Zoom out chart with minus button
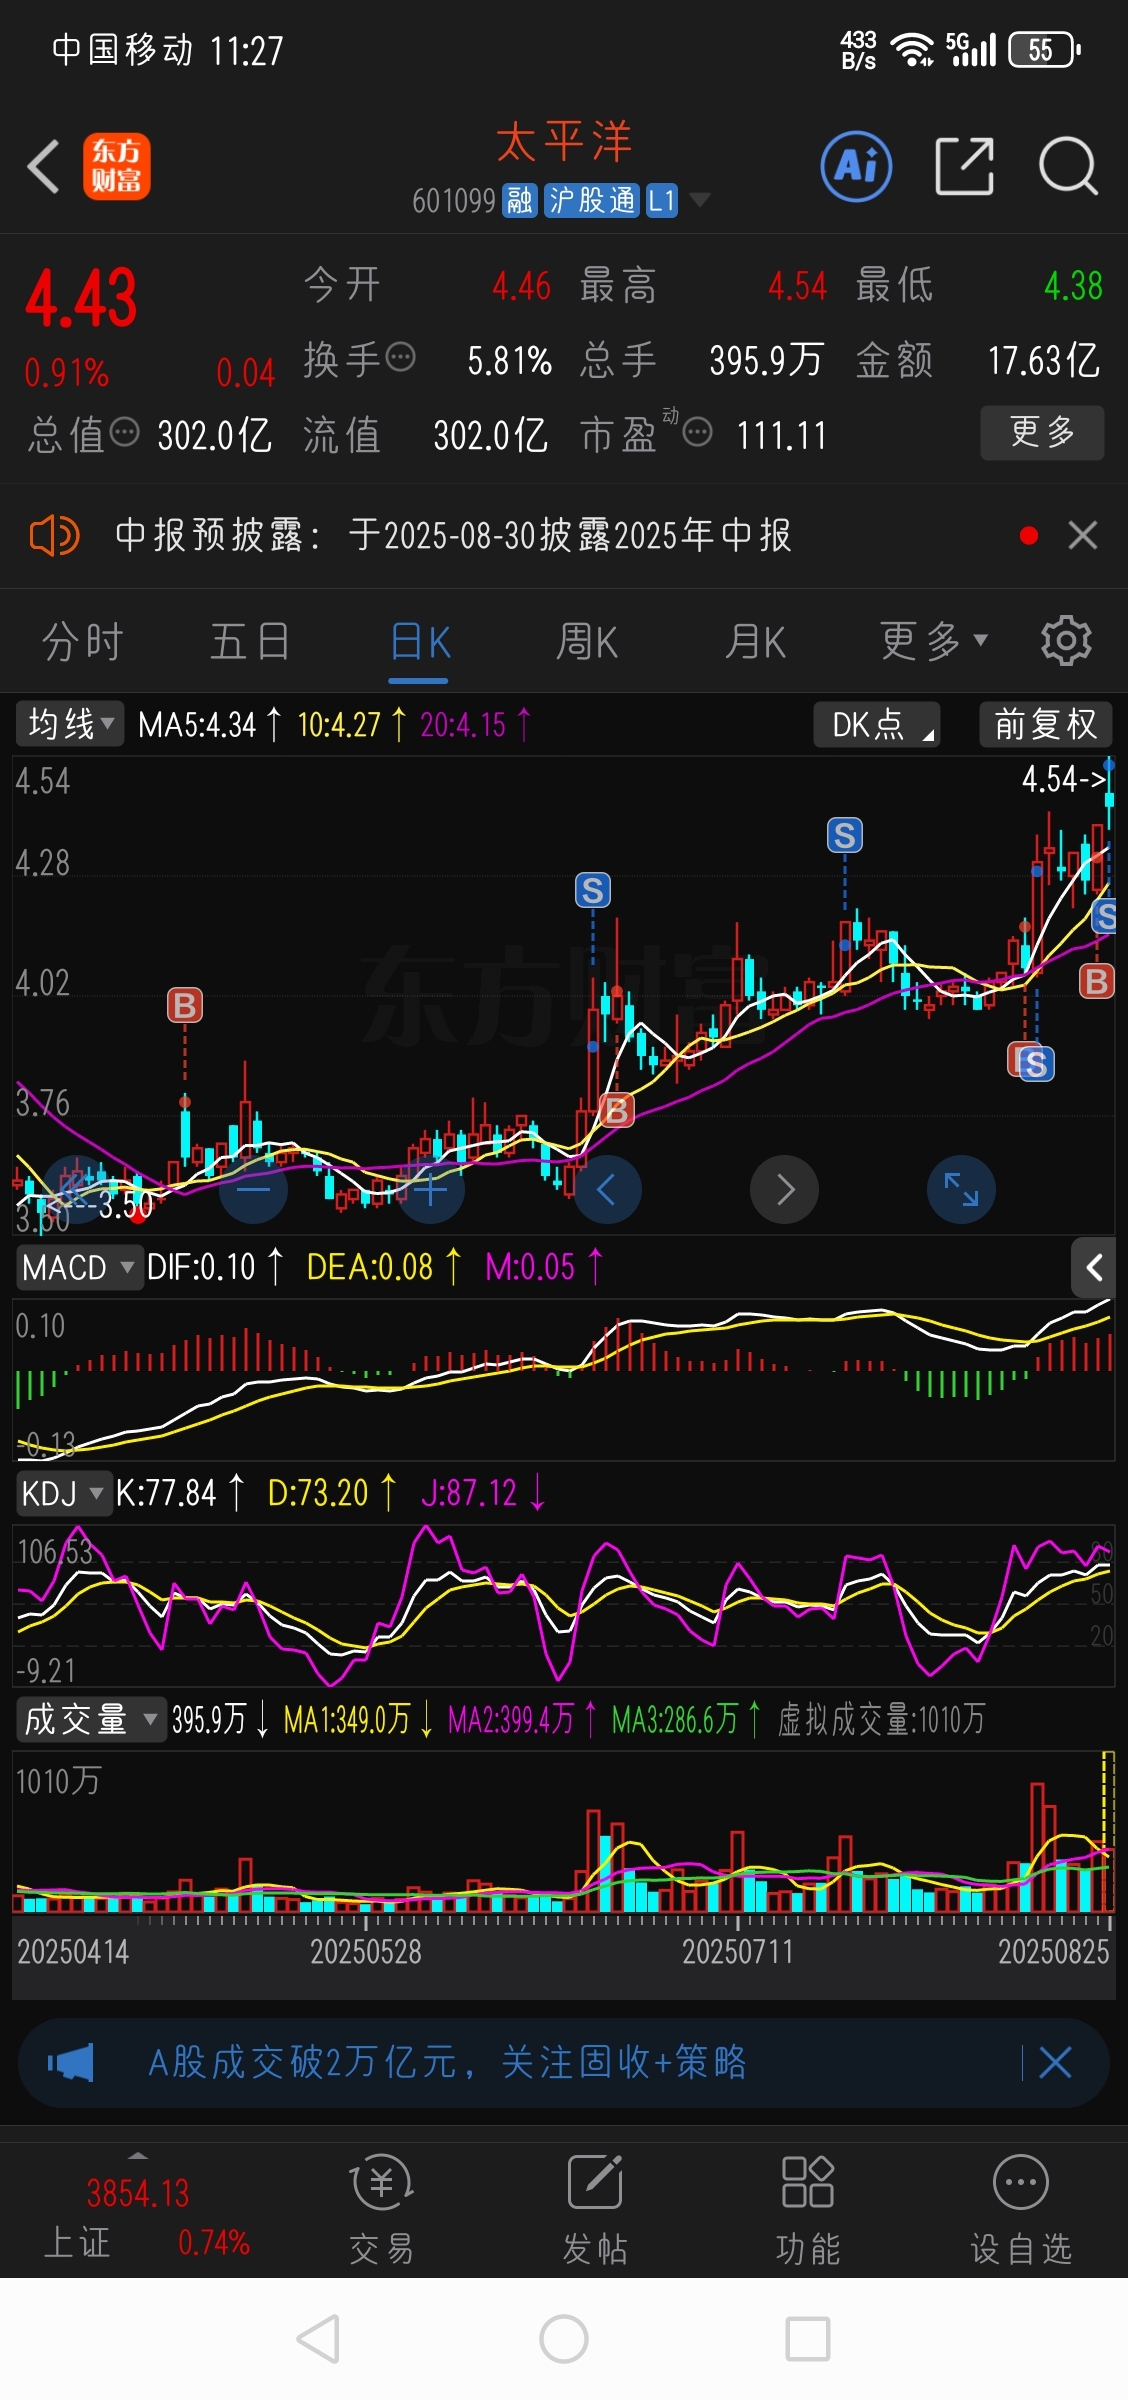Viewport: 1128px width, 2400px height. 253,1189
